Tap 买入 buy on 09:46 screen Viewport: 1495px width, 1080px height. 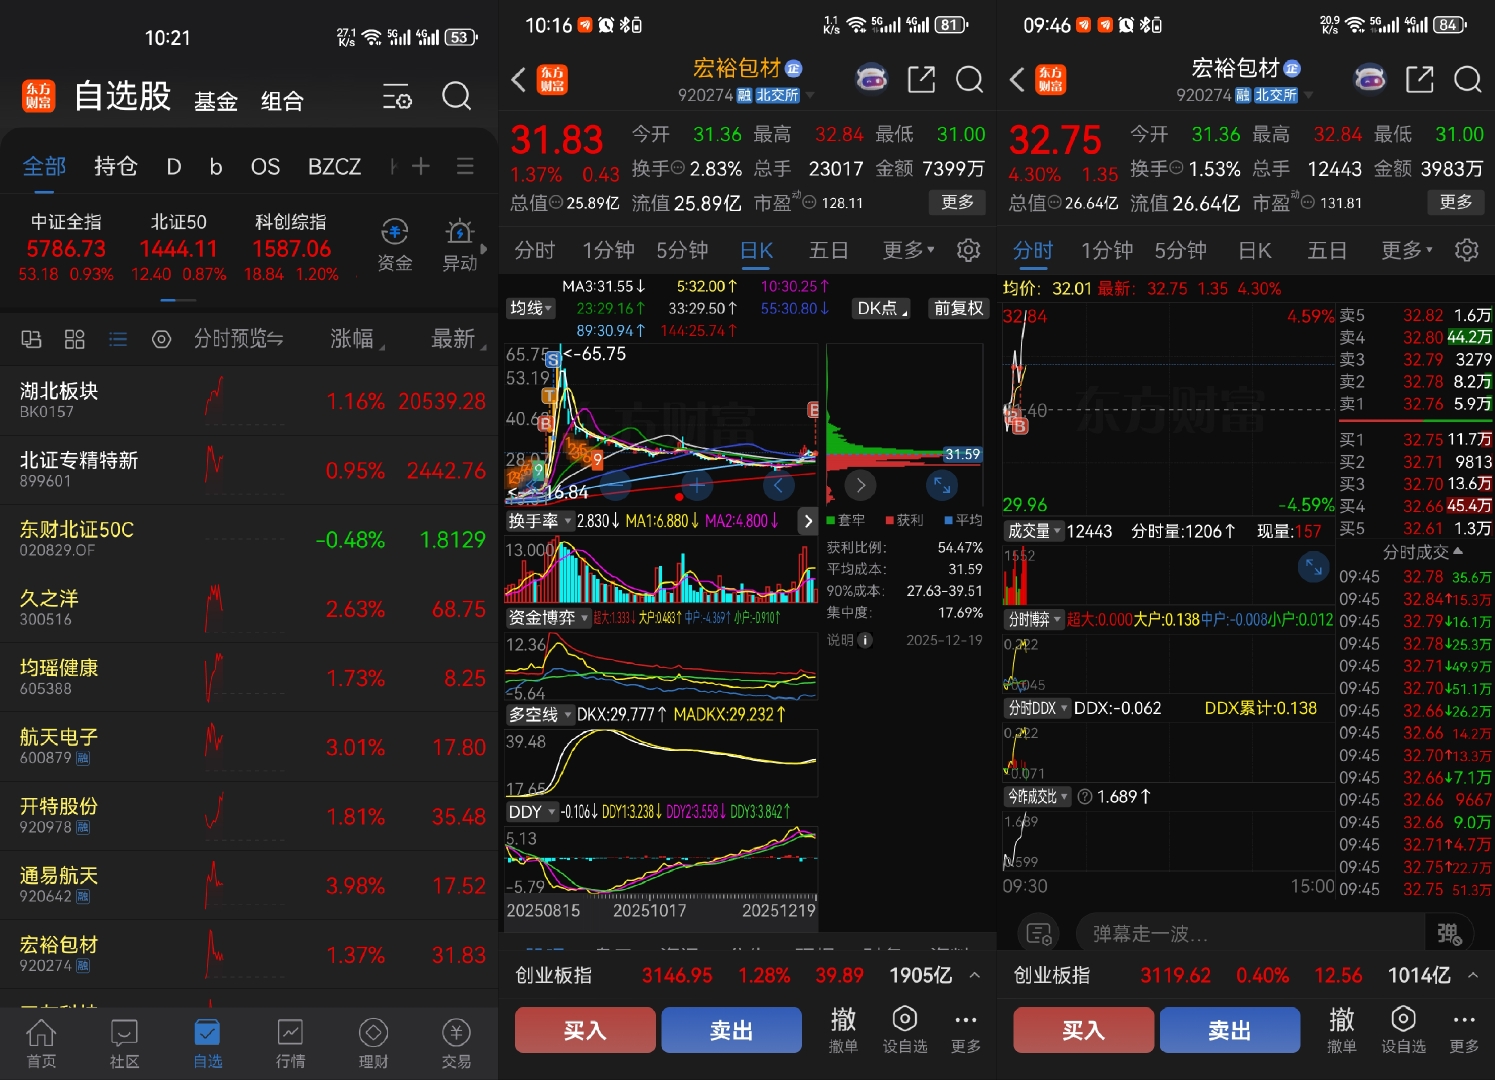point(1083,1030)
